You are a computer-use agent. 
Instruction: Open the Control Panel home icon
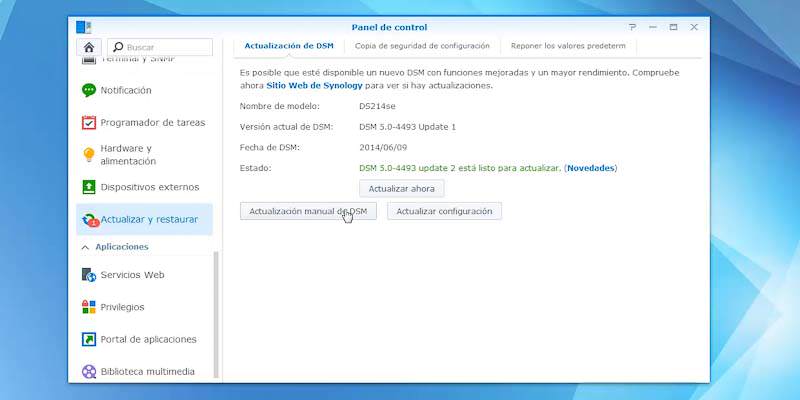[89, 47]
